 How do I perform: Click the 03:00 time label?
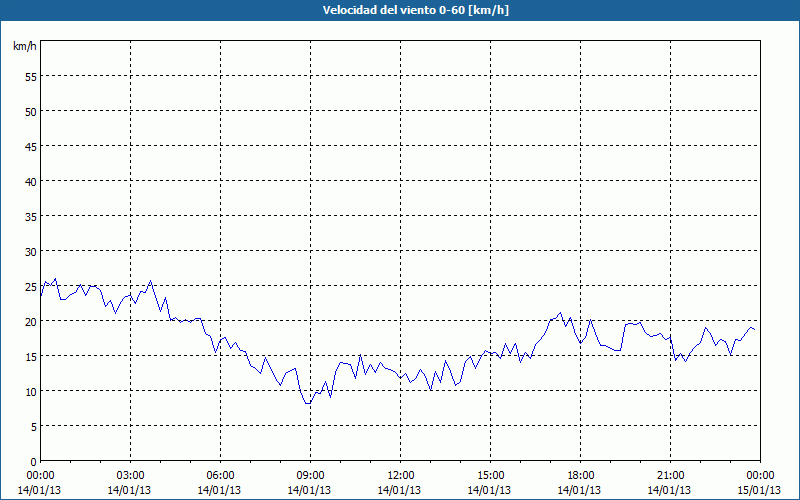131,476
